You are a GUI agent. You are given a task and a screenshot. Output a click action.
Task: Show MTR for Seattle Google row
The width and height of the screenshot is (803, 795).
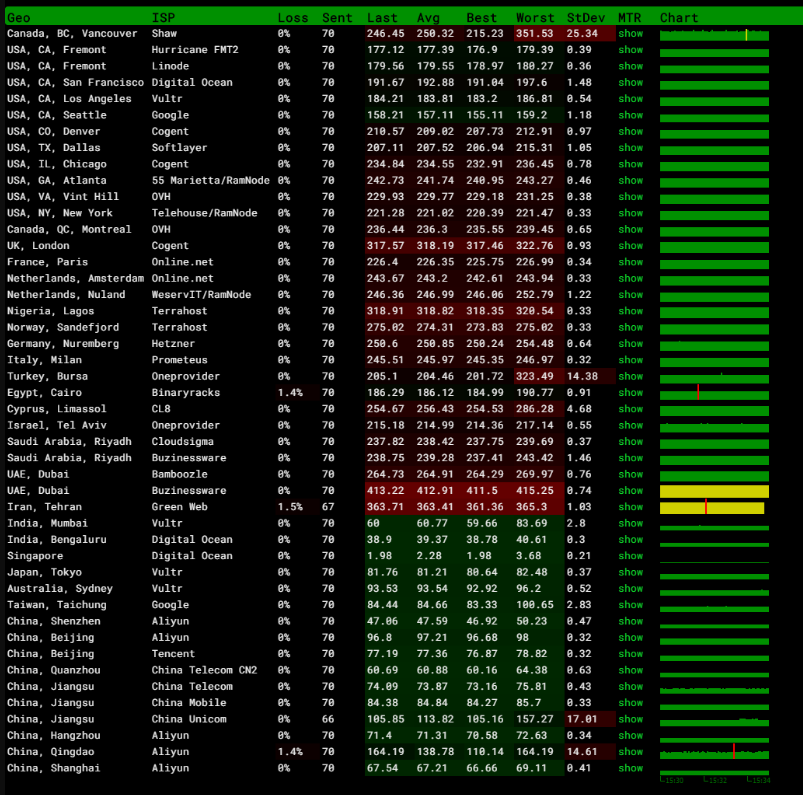630,115
